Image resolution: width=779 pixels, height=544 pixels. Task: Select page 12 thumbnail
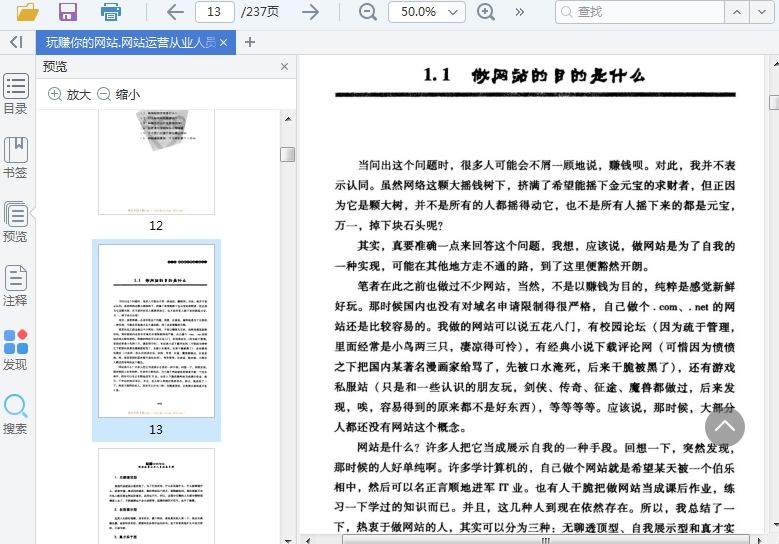pos(156,162)
